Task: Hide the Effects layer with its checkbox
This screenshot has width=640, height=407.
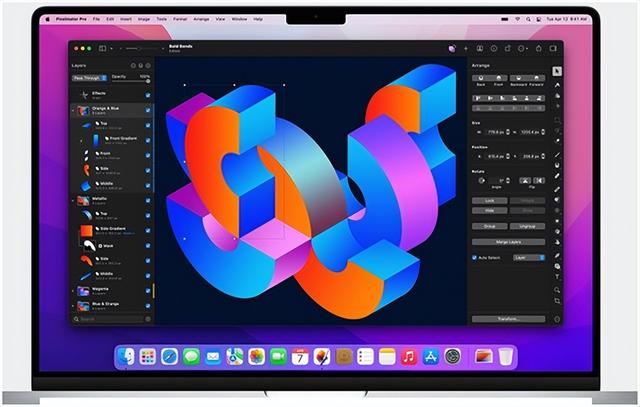Action: (x=148, y=95)
